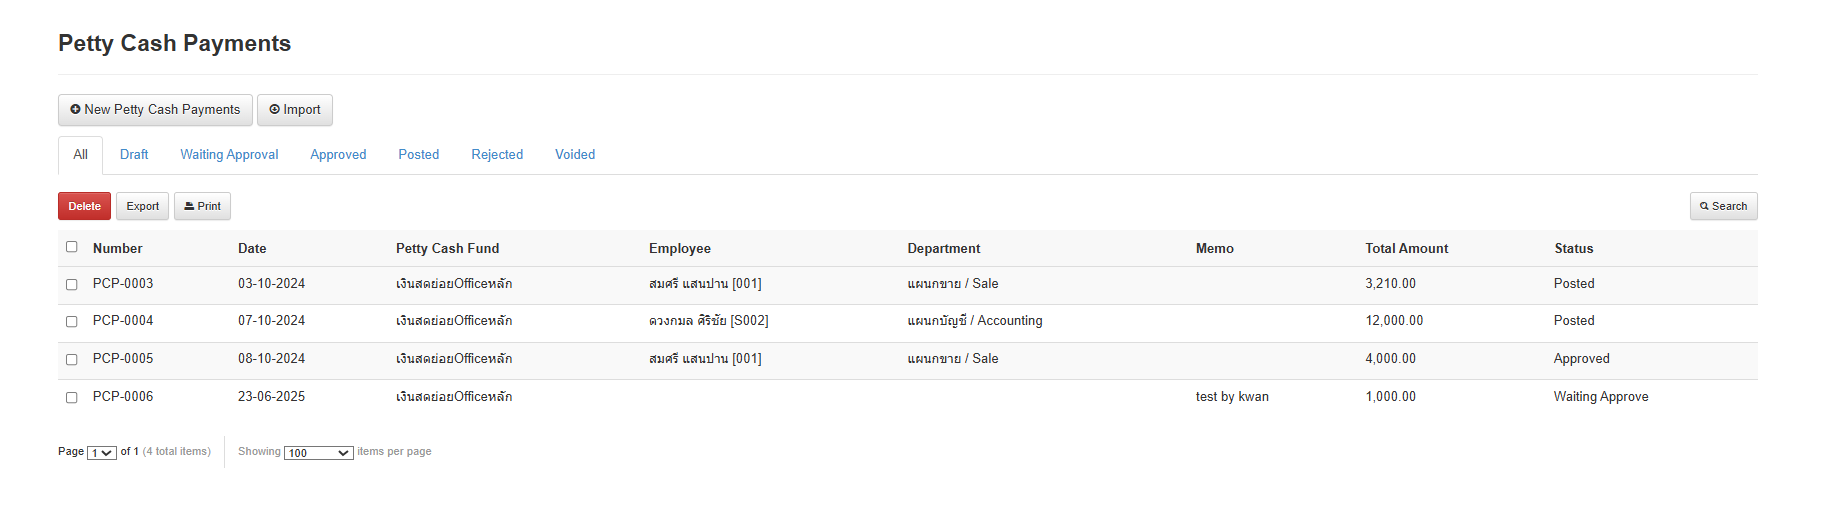The width and height of the screenshot is (1846, 531).
Task: Click the Import button icon
Action: pyautogui.click(x=275, y=110)
